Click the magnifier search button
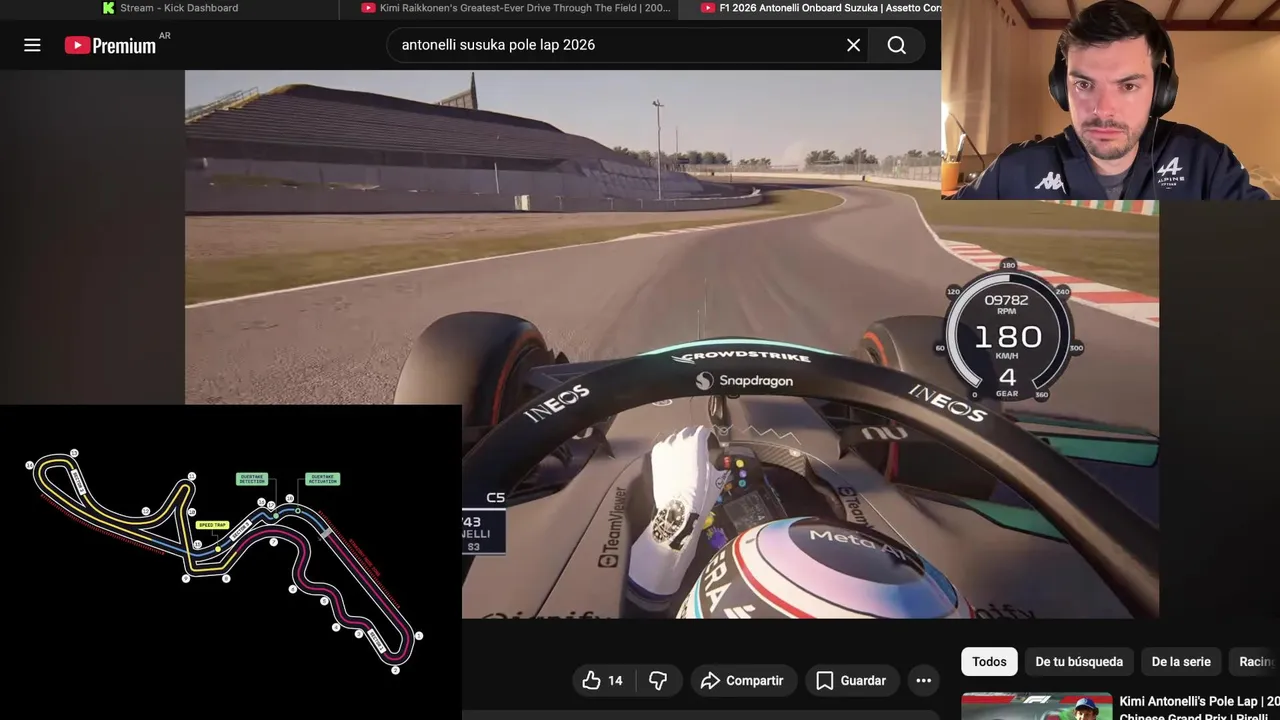This screenshot has height=720, width=1280. [897, 45]
